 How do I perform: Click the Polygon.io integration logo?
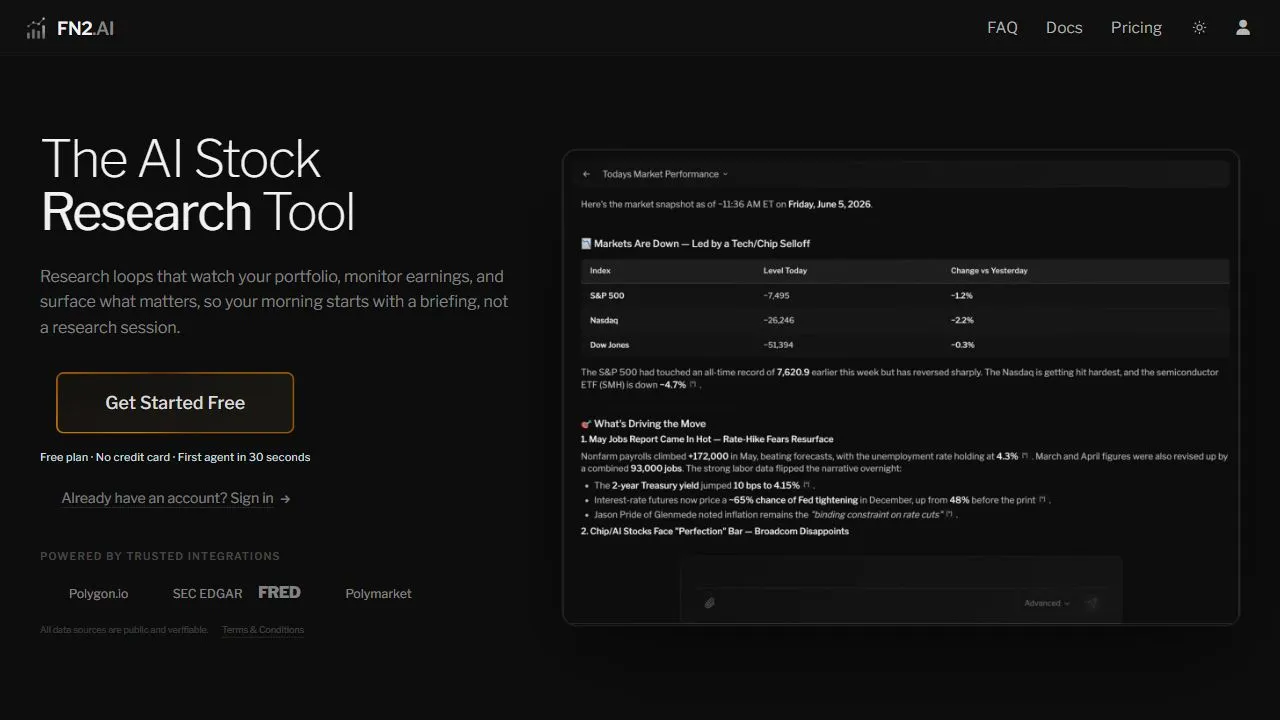coord(98,593)
